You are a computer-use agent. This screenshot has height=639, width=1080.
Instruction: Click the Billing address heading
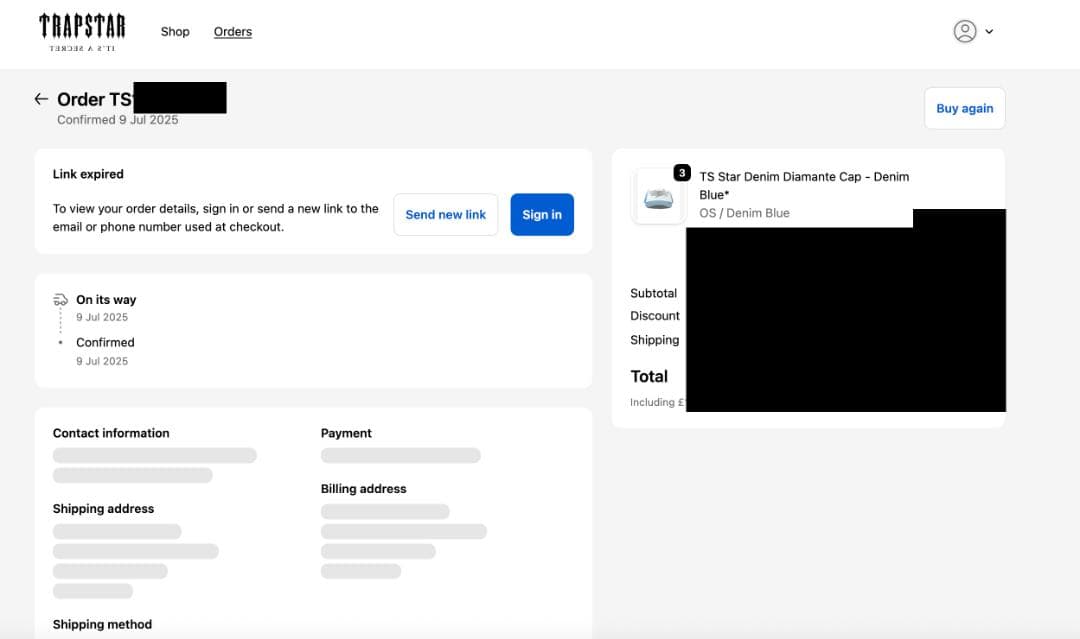pyautogui.click(x=363, y=489)
